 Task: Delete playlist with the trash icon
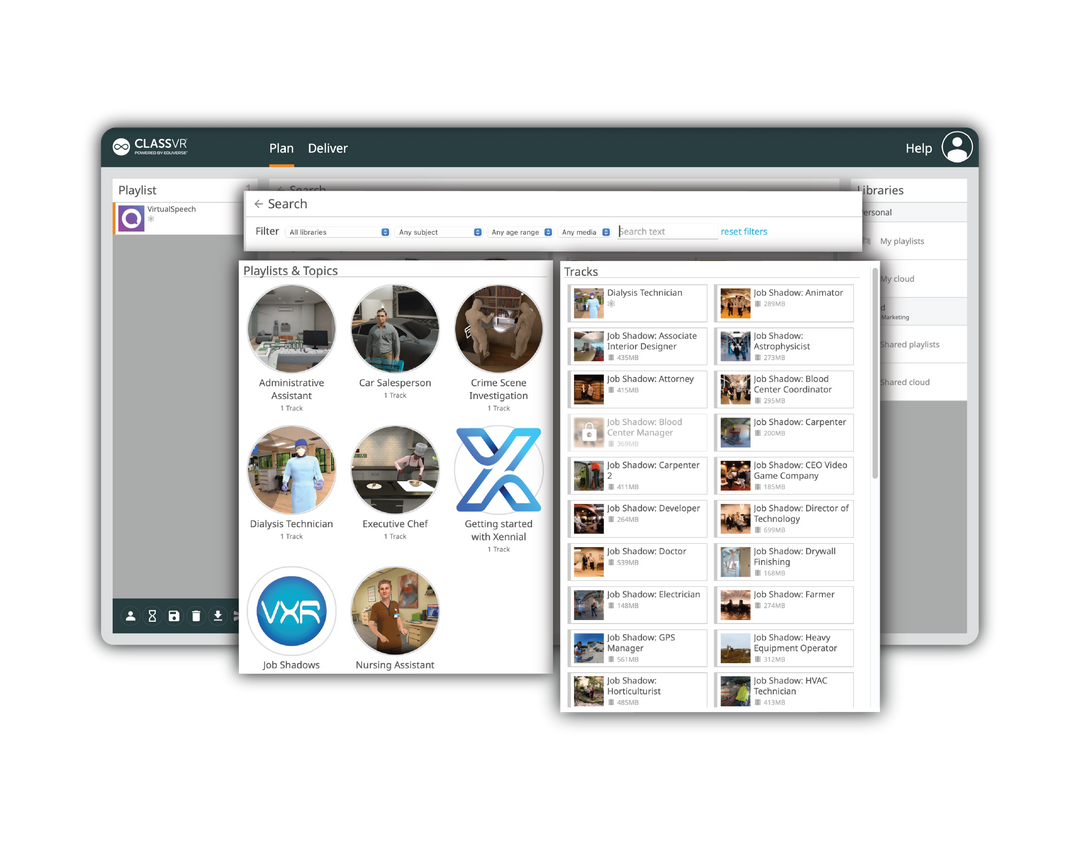click(x=196, y=616)
